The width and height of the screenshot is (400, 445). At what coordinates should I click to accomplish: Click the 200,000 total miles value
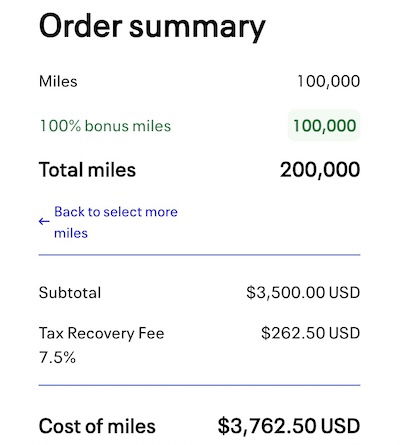320,170
